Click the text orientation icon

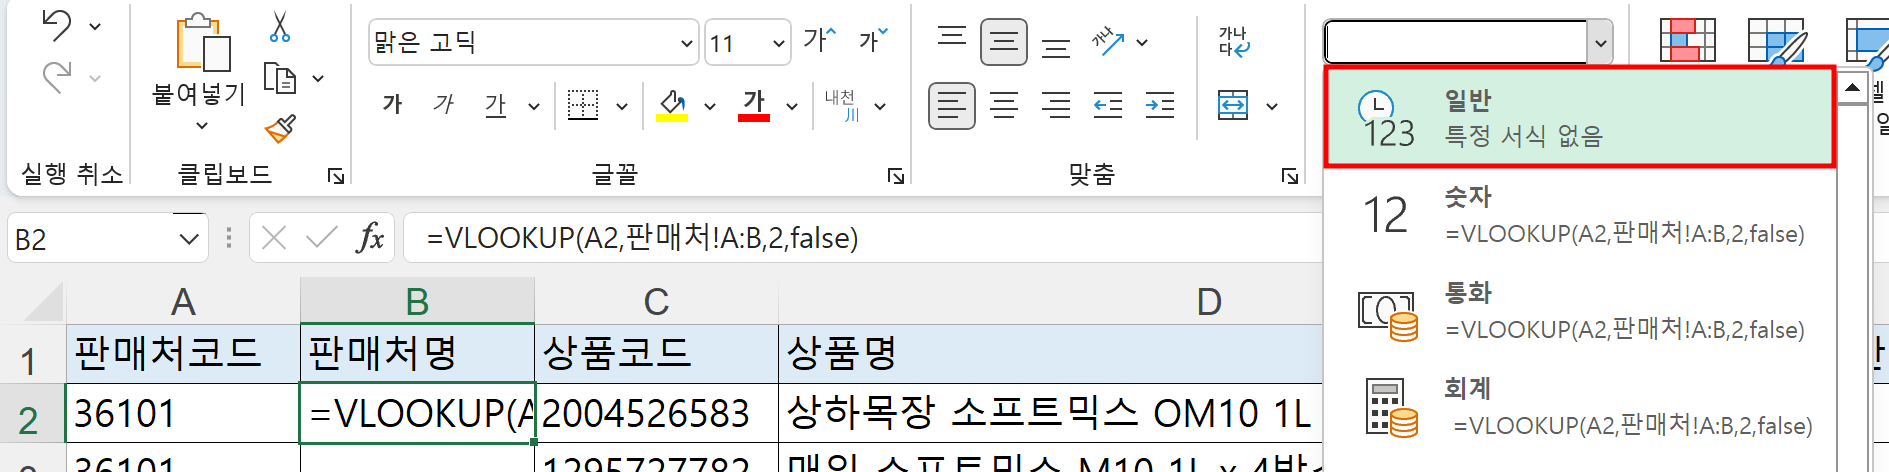point(1108,42)
